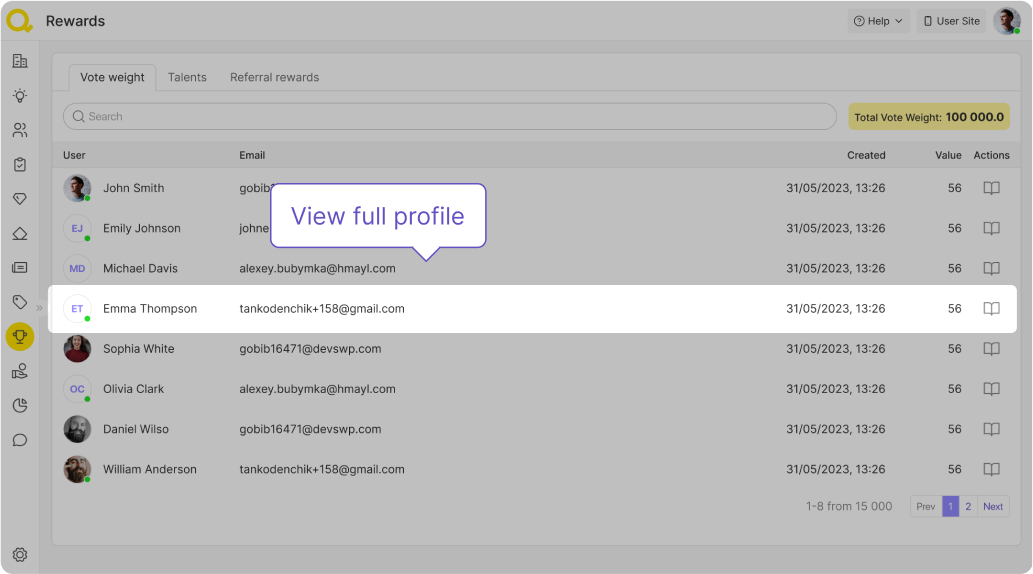Click the price tag sidebar icon
Viewport: 1033px width, 574px height.
(x=20, y=302)
